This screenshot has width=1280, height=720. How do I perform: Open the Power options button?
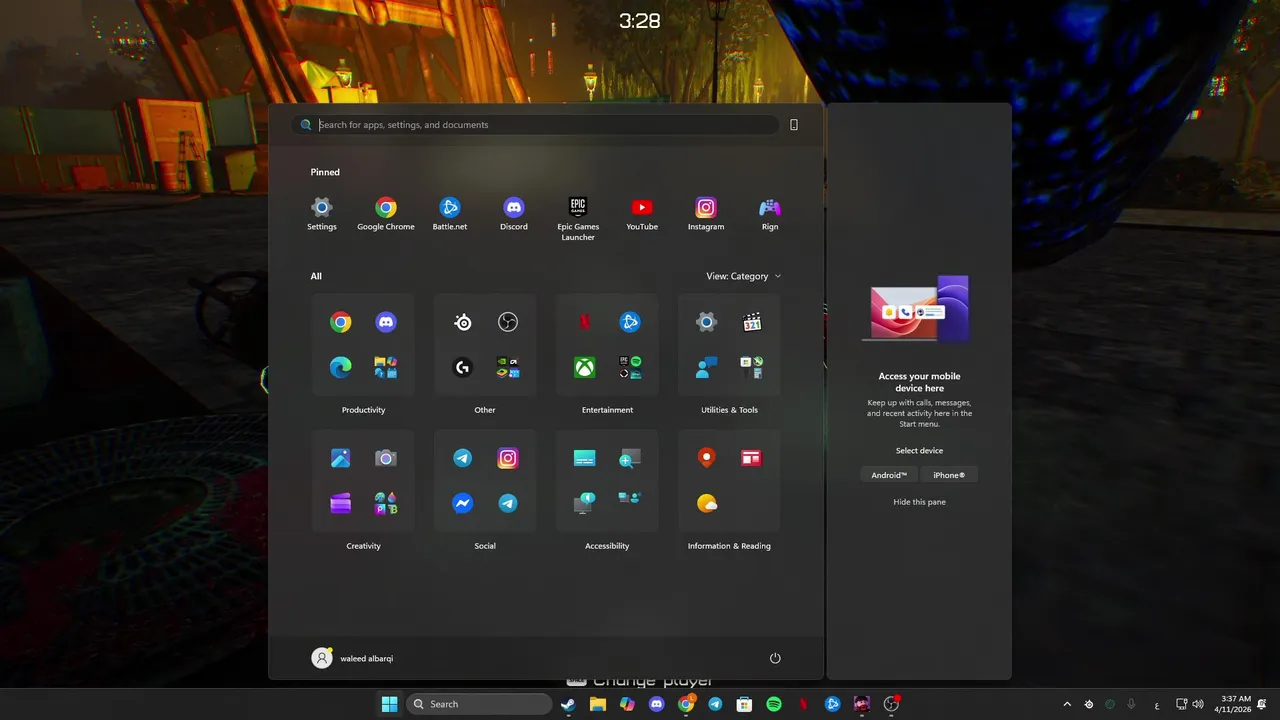(775, 658)
